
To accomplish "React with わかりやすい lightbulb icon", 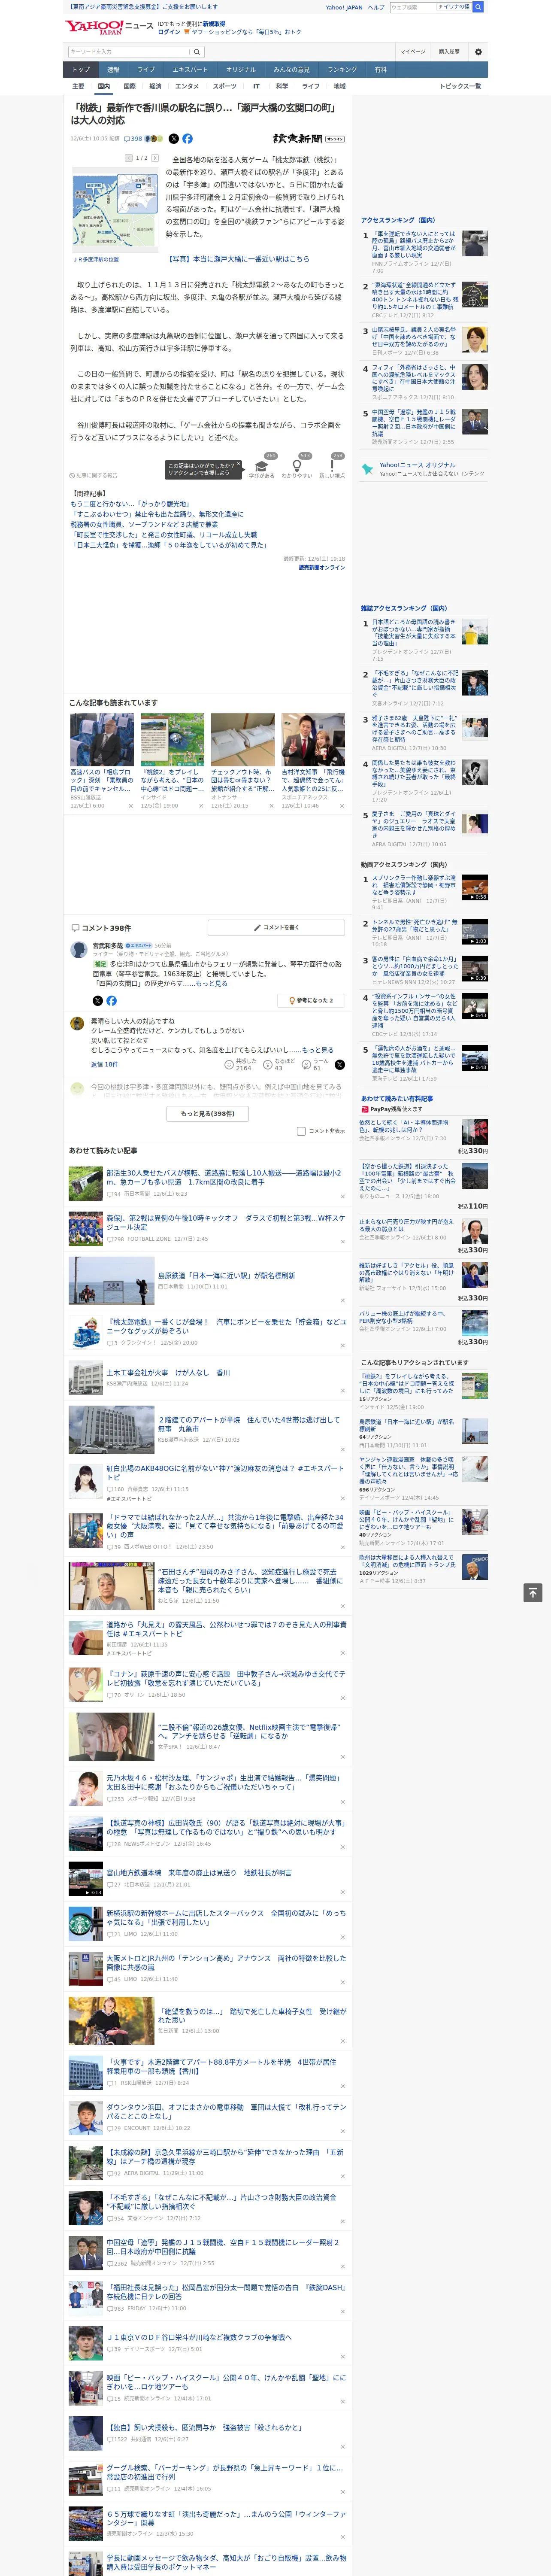I will (x=297, y=466).
